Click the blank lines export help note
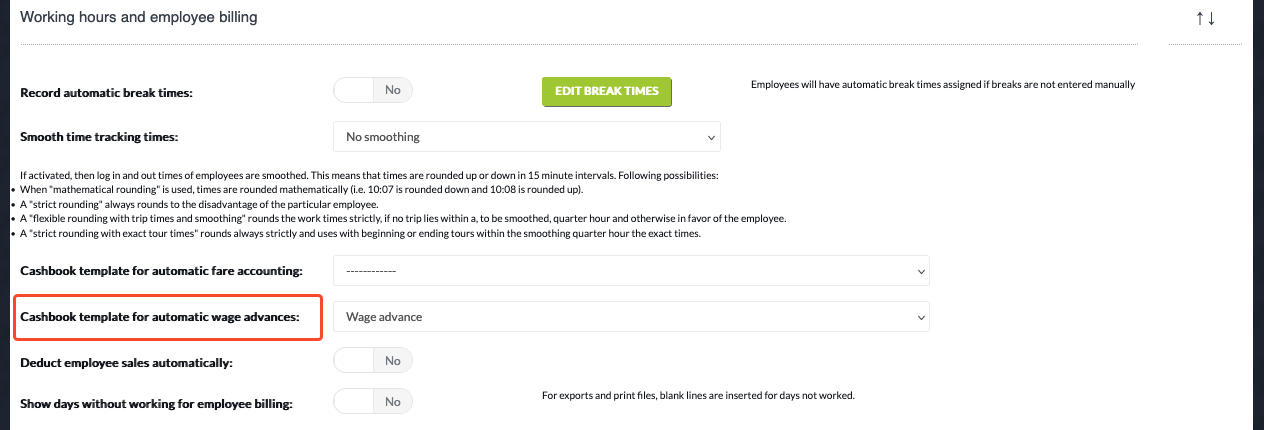The image size is (1264, 430). [x=698, y=396]
